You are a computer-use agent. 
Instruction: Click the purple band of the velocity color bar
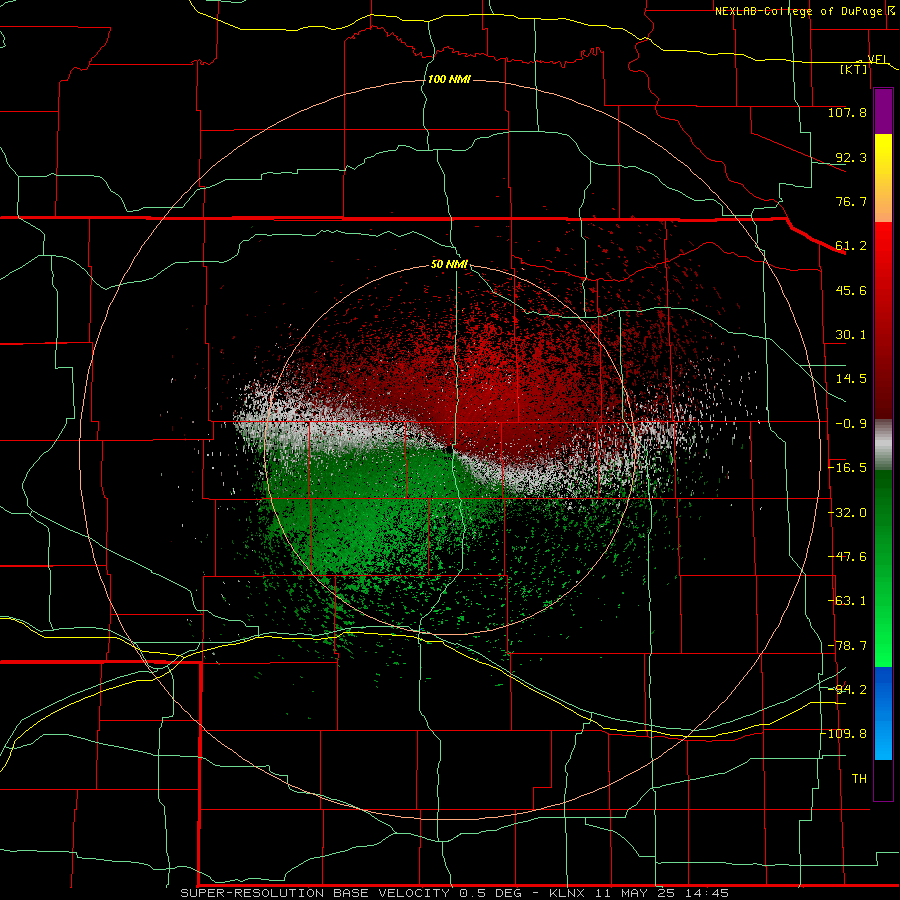[x=883, y=111]
